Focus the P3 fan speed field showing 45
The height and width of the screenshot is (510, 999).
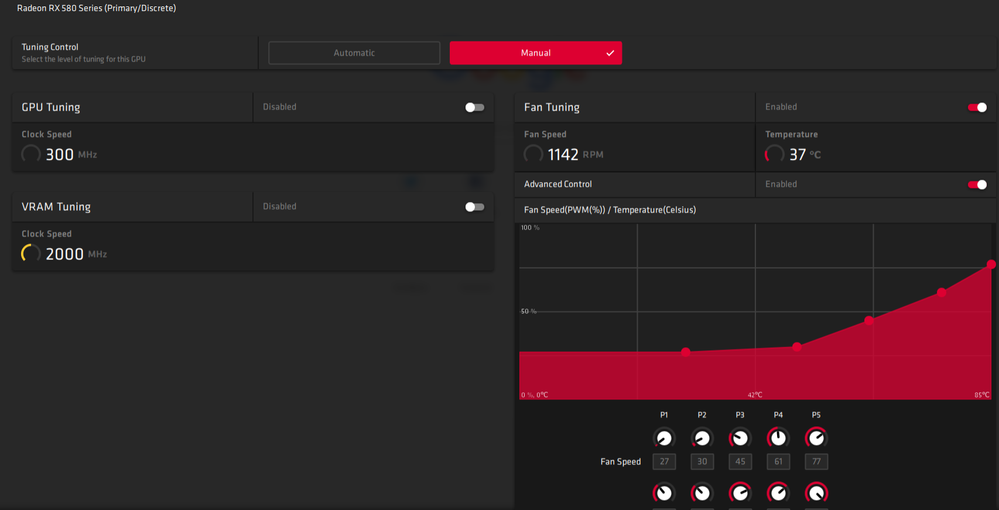tap(740, 462)
